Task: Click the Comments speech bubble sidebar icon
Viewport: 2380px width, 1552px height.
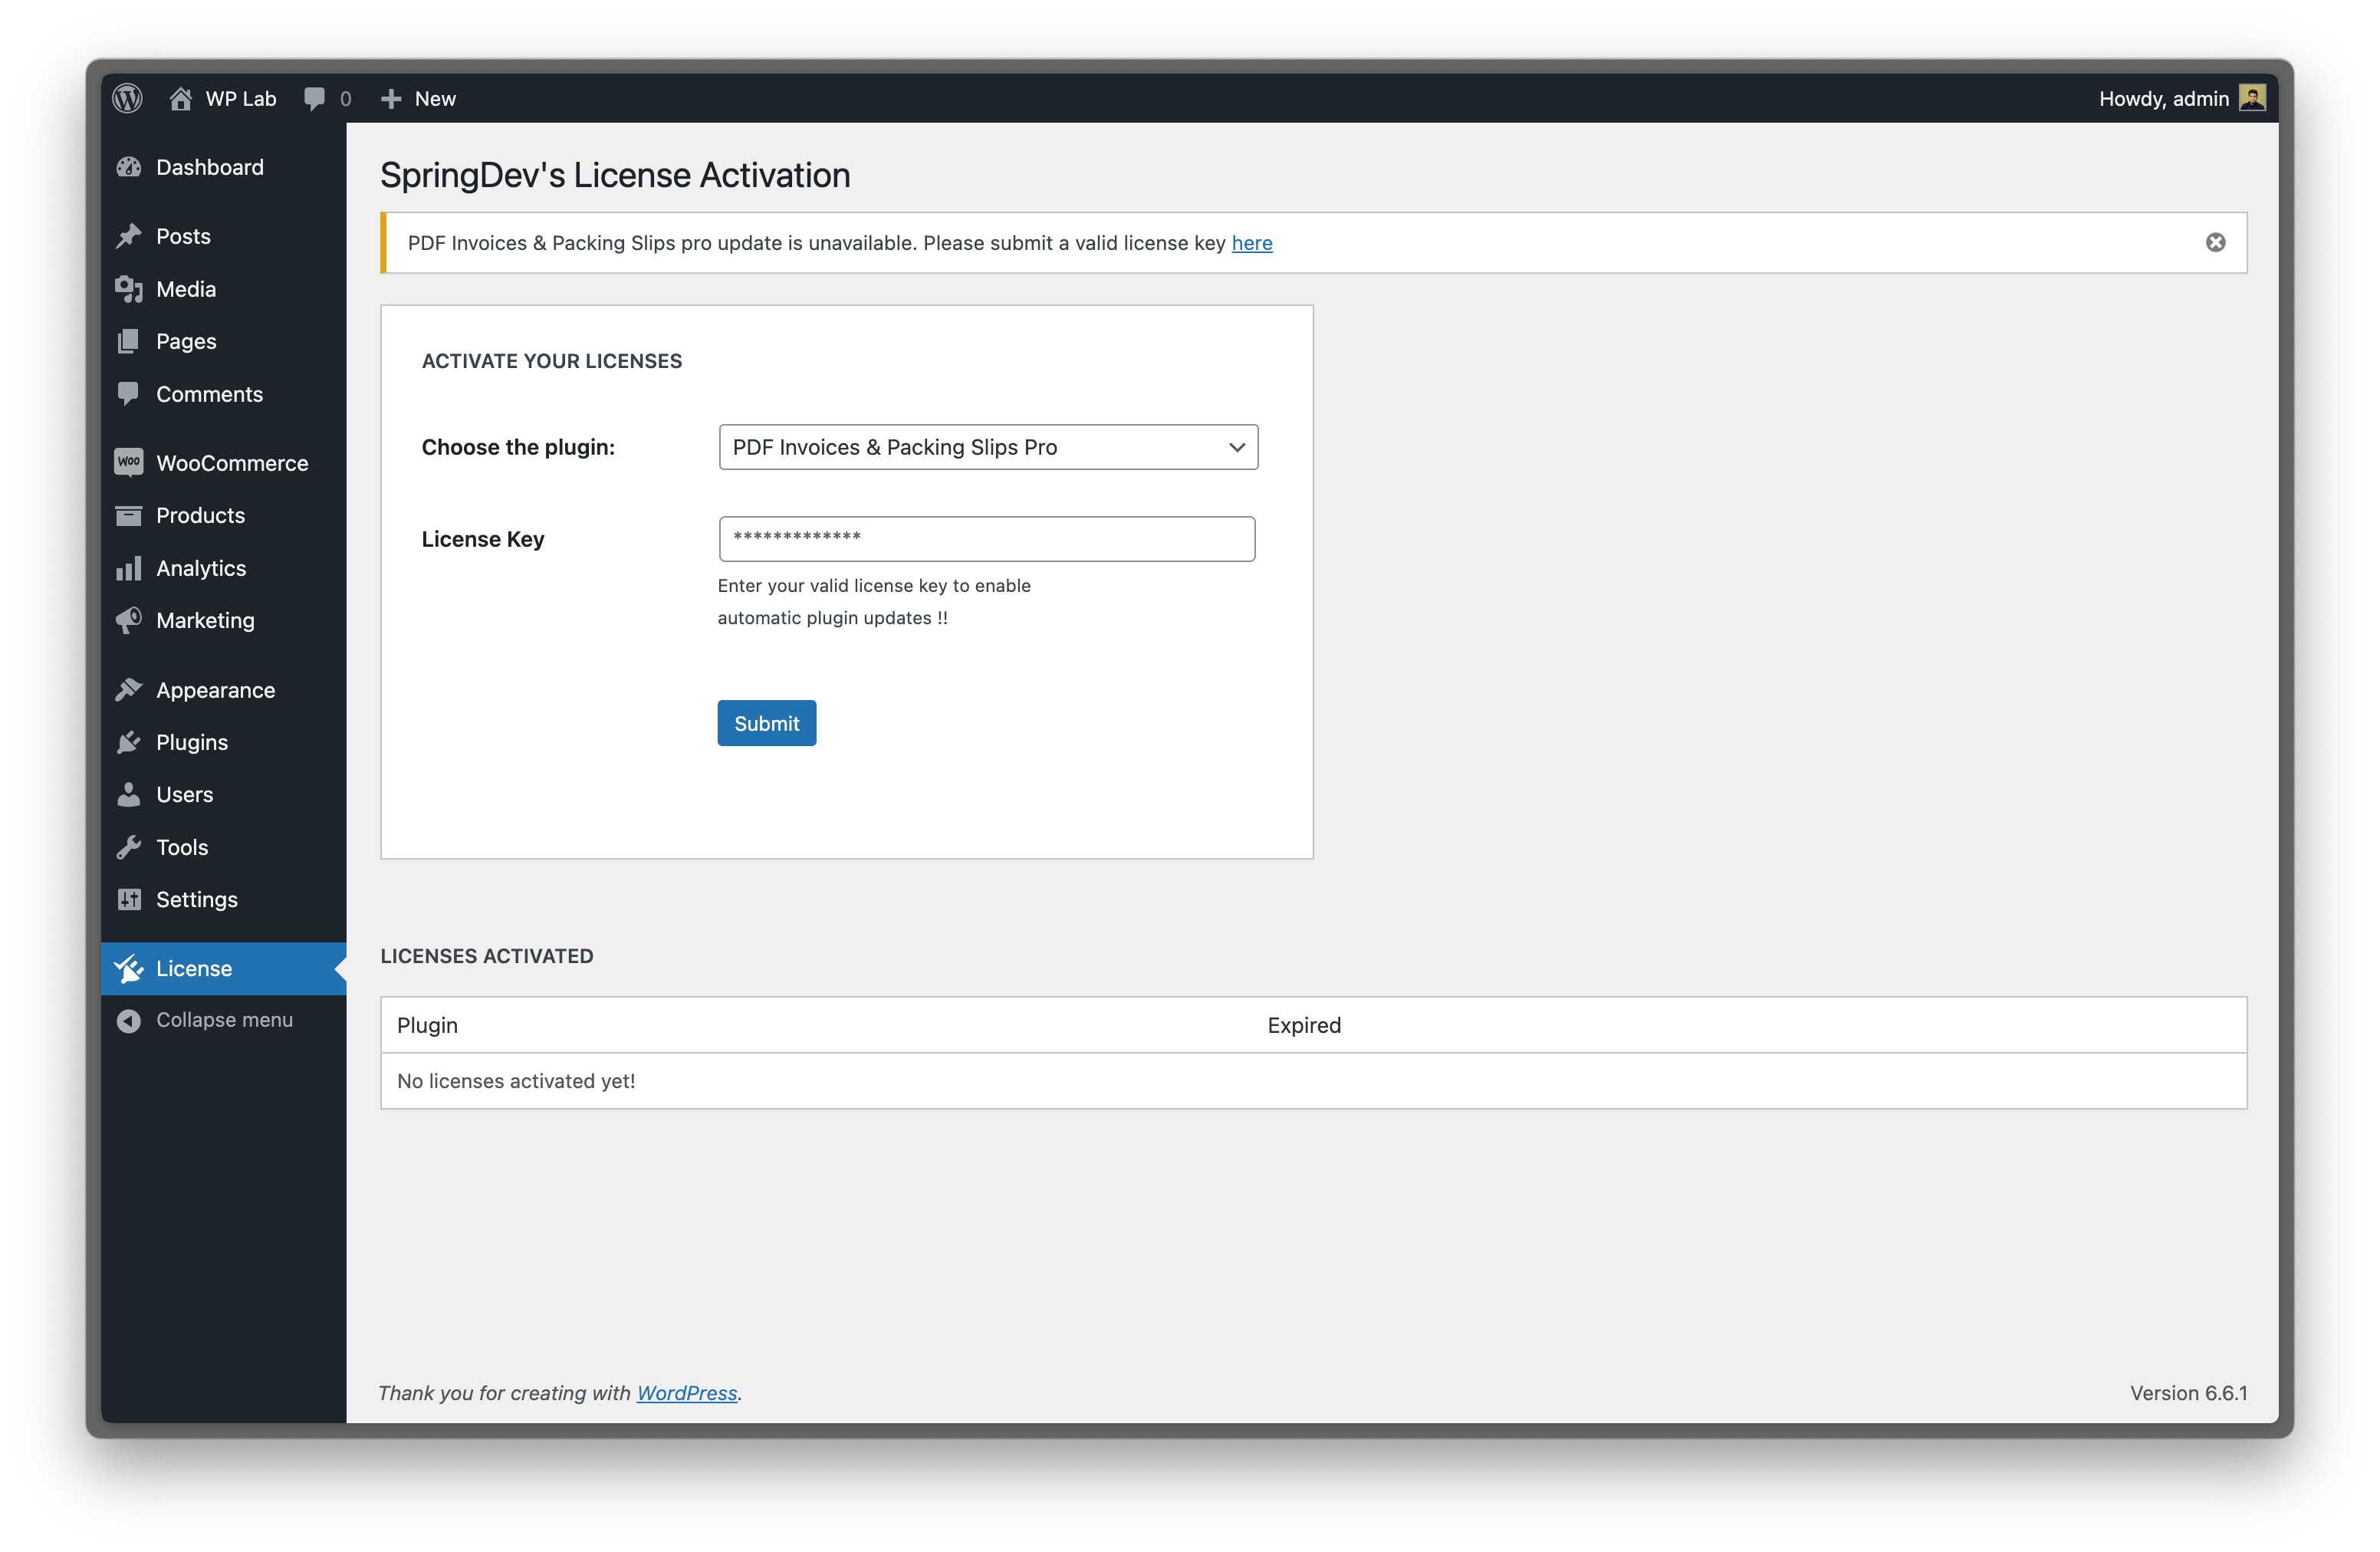Action: [x=129, y=393]
